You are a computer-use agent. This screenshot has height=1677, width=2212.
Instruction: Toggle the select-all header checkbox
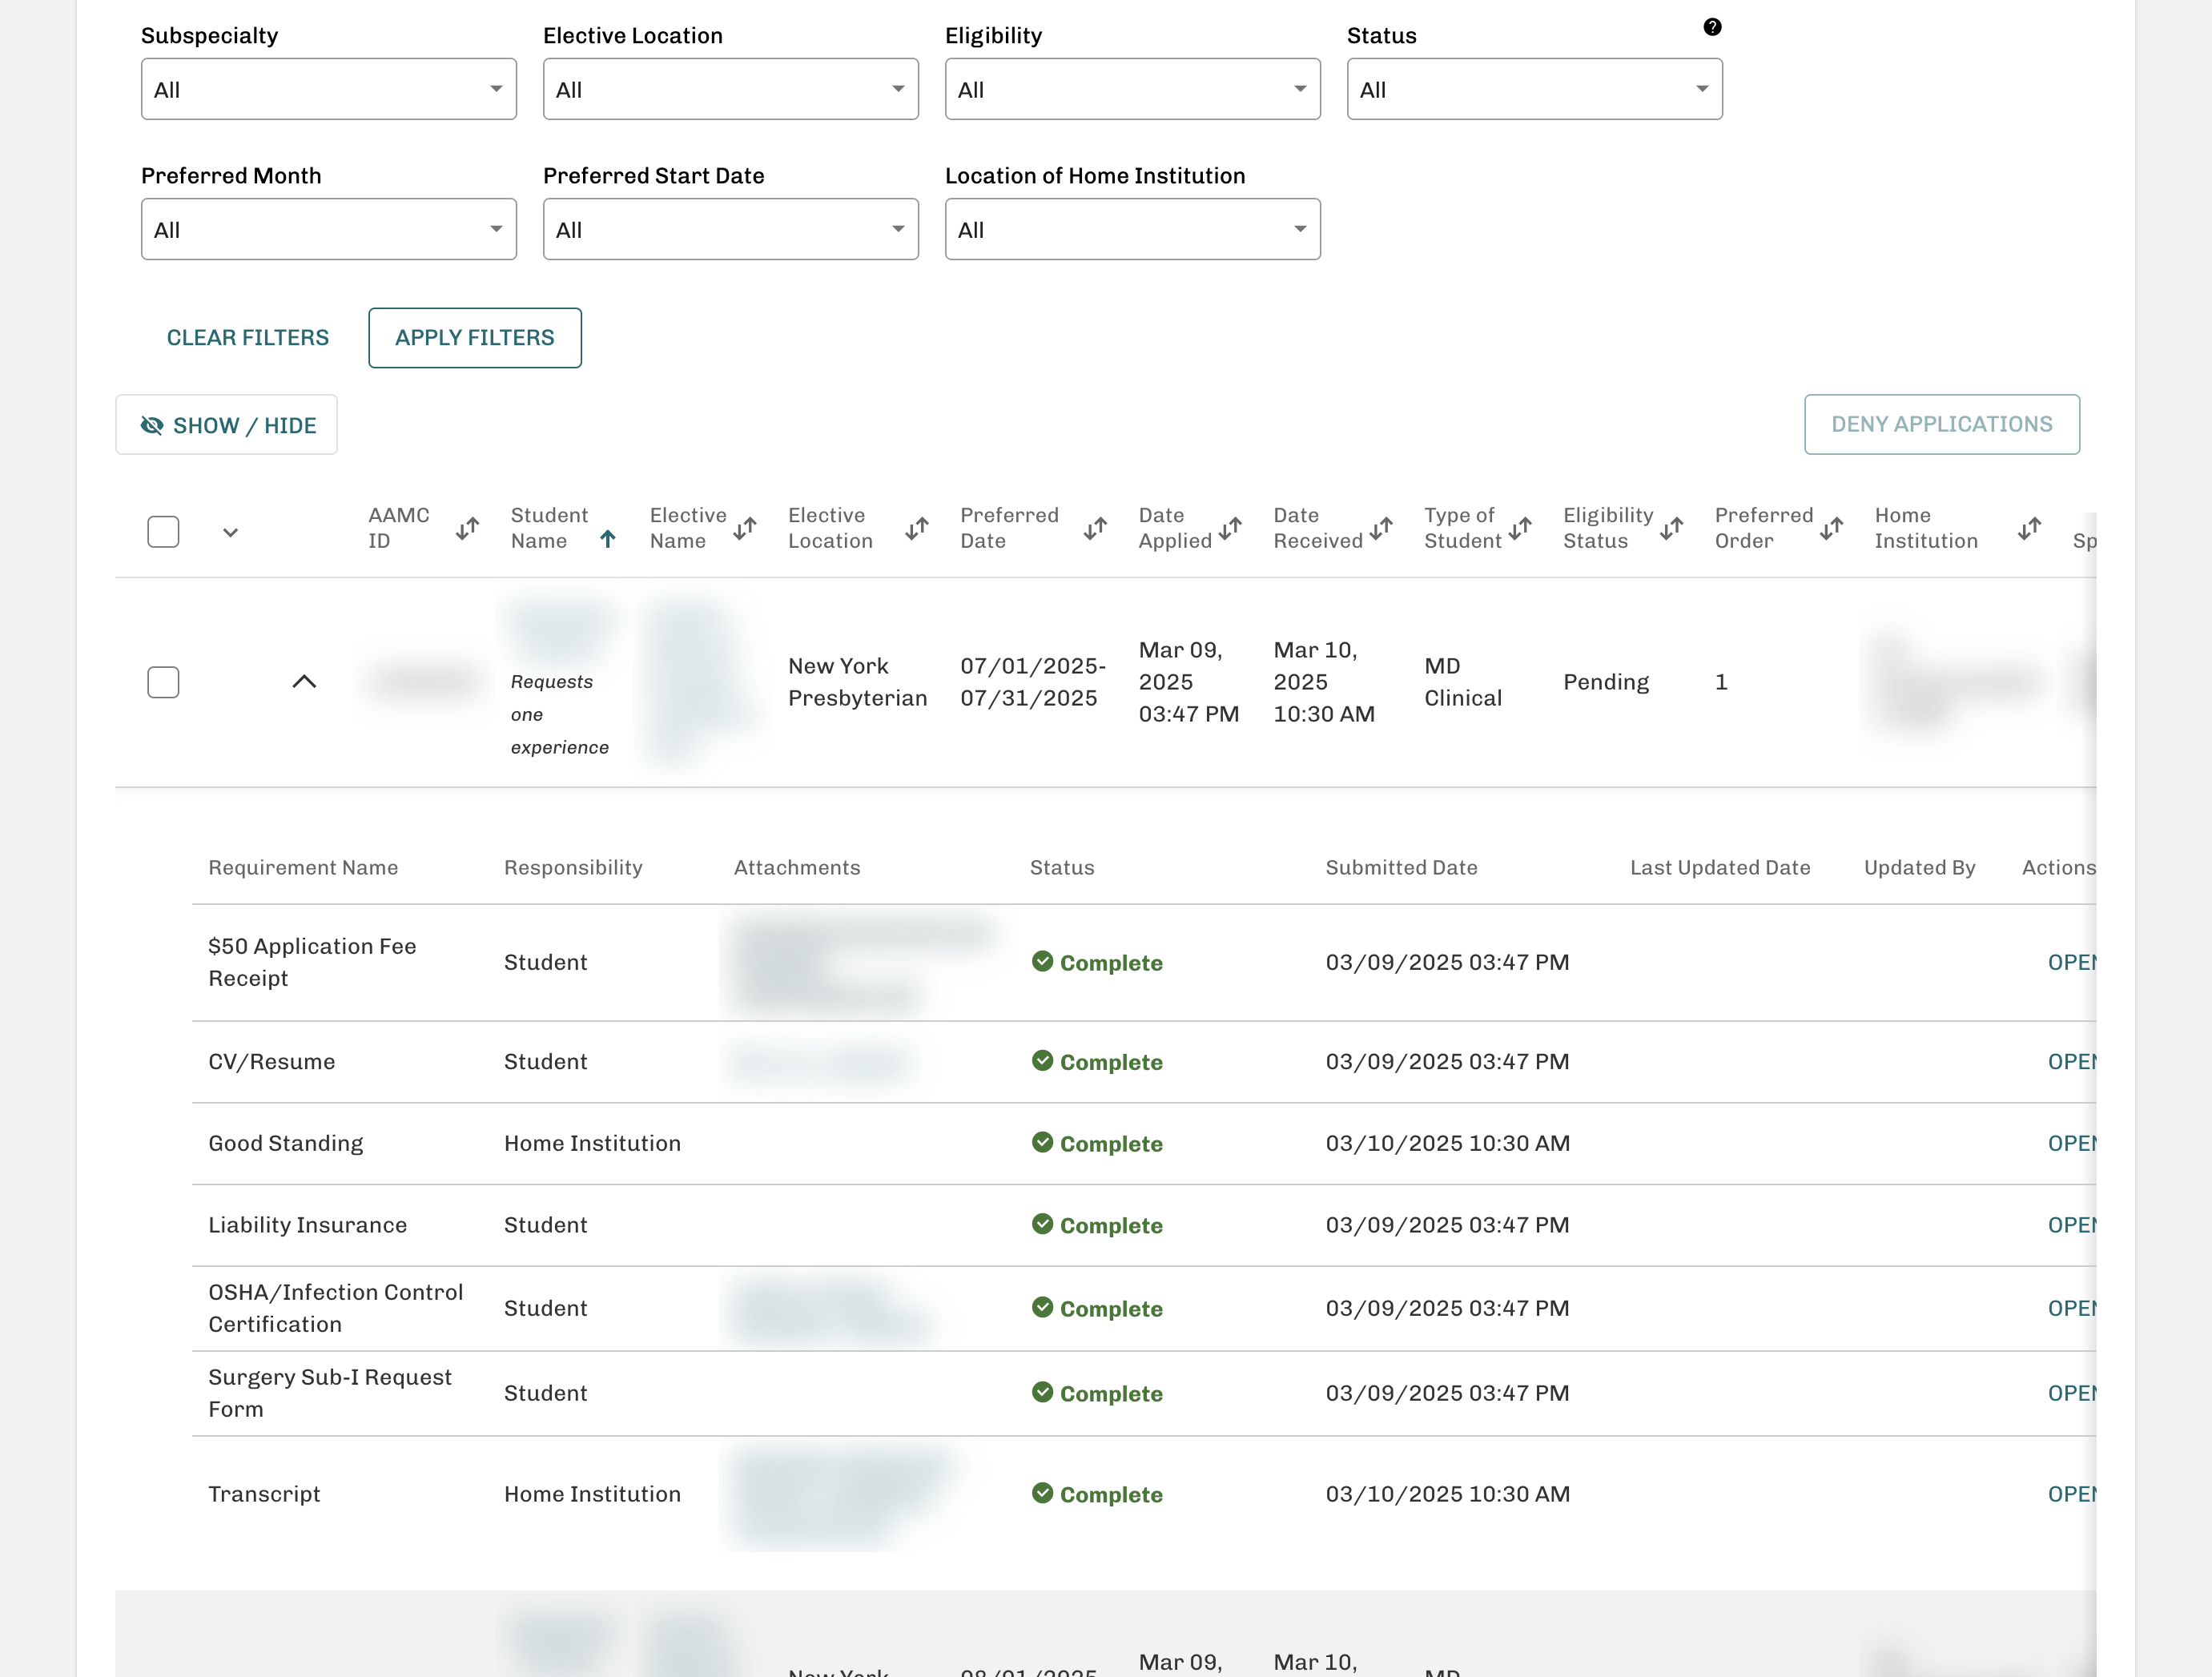163,531
